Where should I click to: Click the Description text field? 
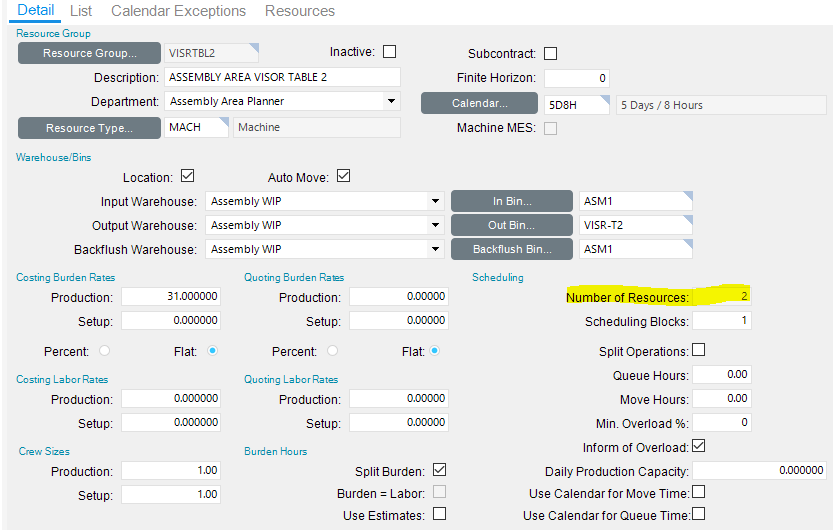coord(282,77)
